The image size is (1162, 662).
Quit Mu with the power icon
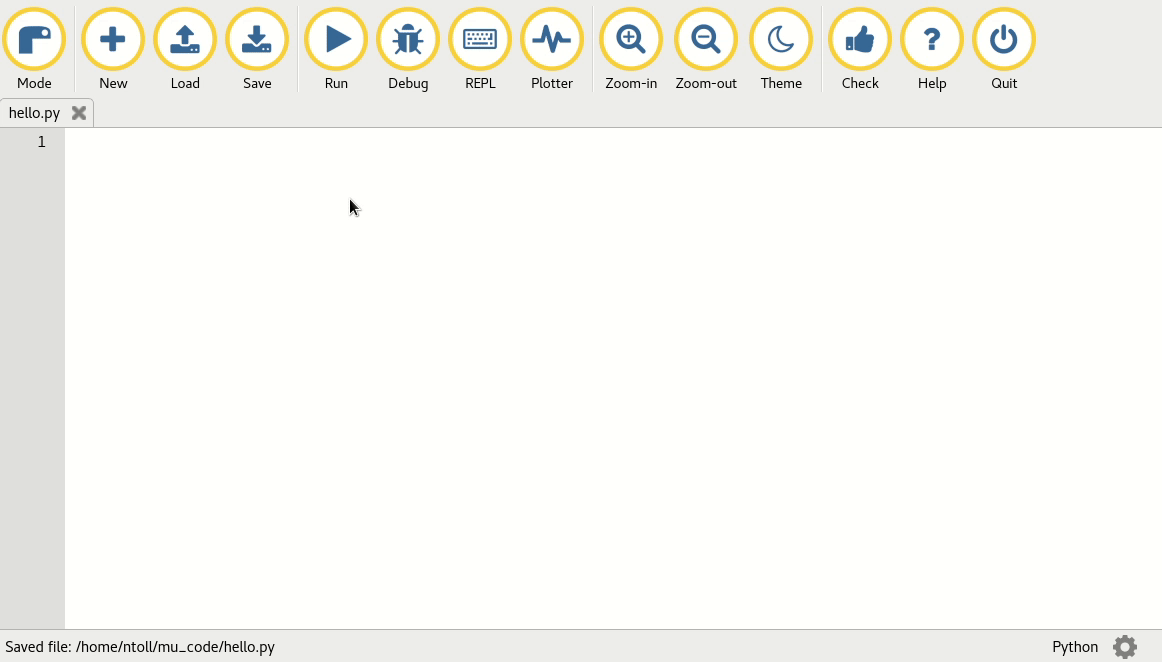(1004, 40)
